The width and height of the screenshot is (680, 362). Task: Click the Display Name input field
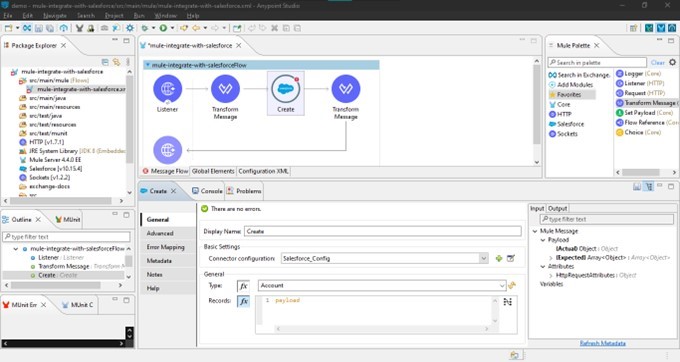pos(383,232)
